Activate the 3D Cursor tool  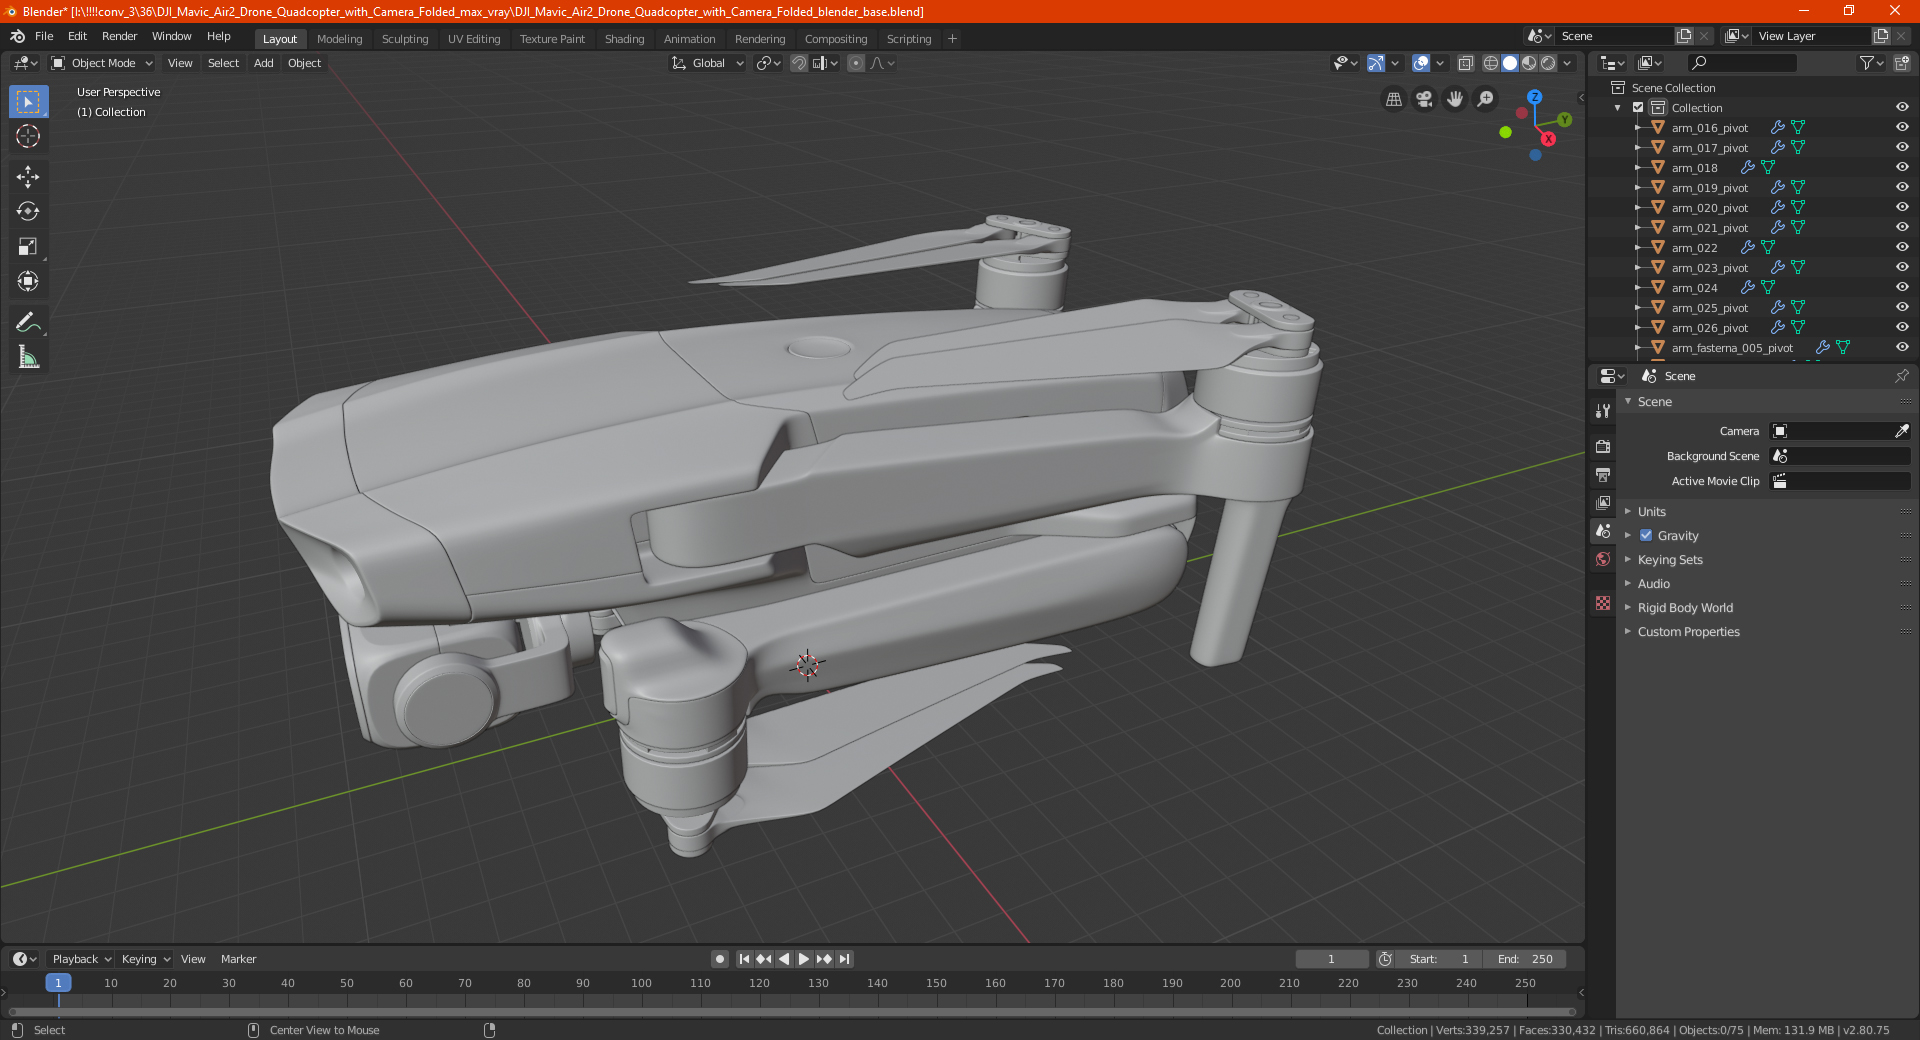pyautogui.click(x=28, y=137)
